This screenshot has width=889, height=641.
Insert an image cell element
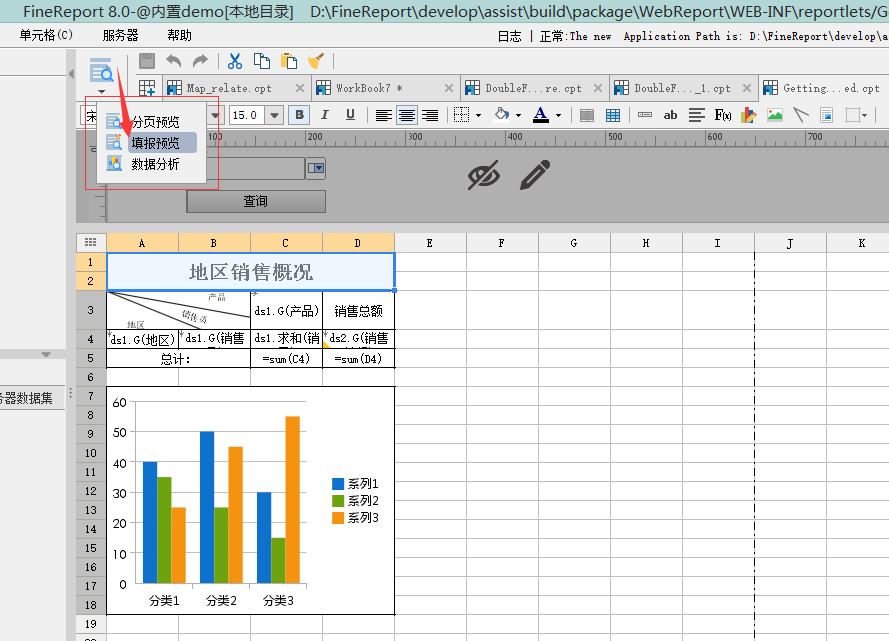tap(774, 115)
